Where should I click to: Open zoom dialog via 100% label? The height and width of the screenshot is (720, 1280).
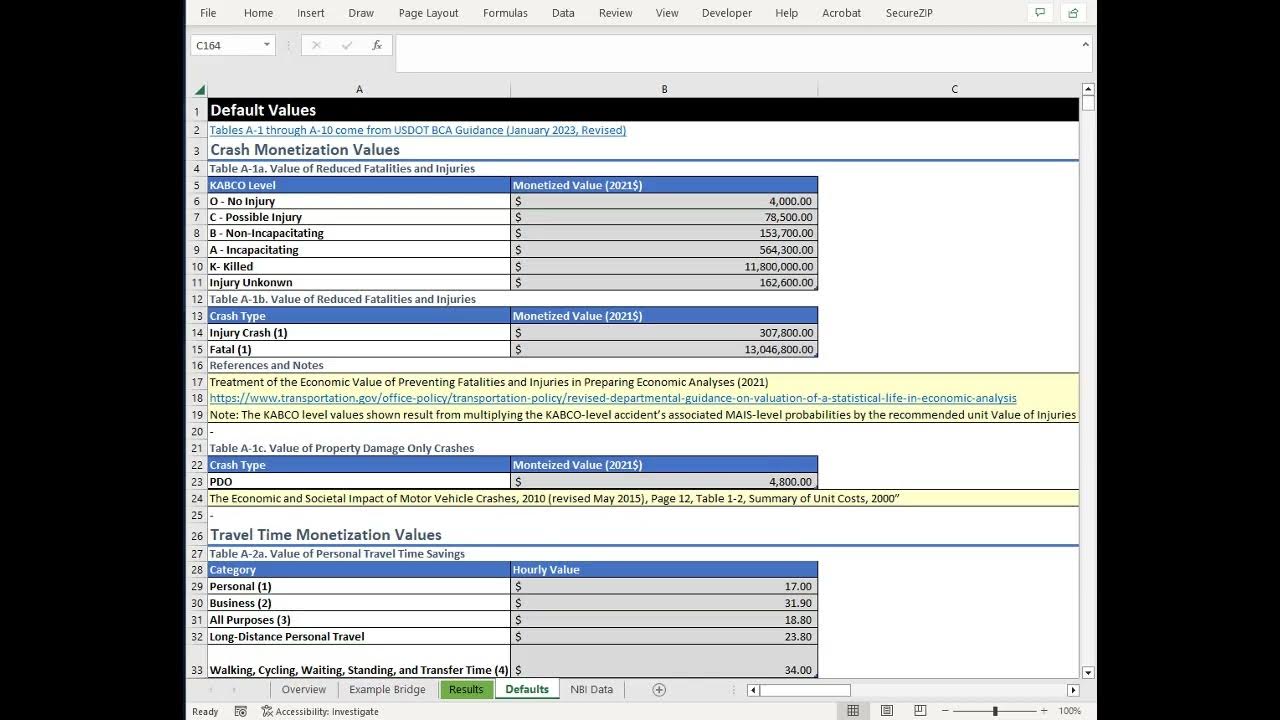(1069, 711)
